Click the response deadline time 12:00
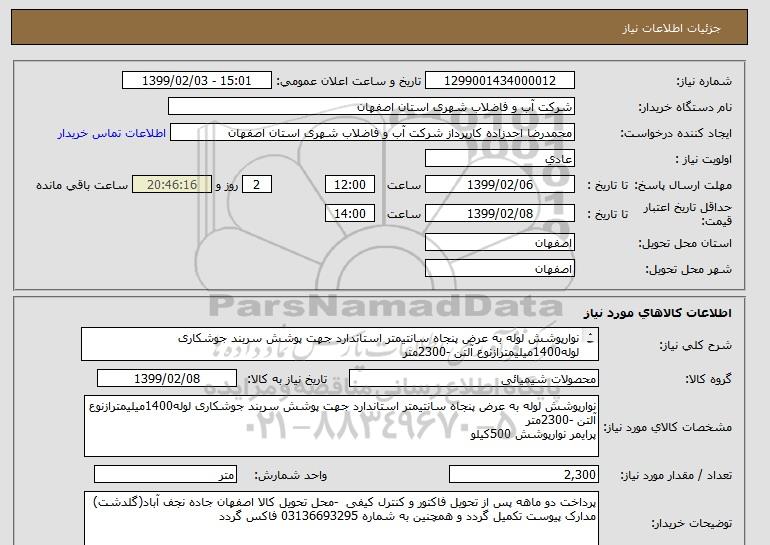The height and width of the screenshot is (545, 770). coord(350,185)
